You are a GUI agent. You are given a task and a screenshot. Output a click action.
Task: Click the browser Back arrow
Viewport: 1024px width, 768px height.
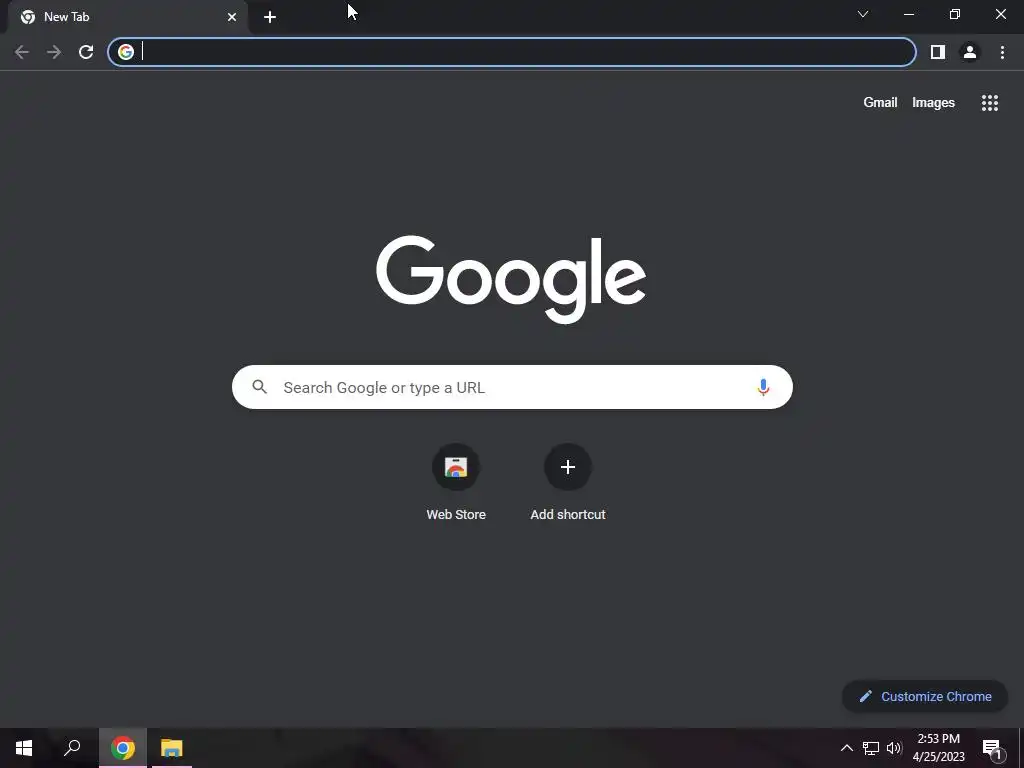point(22,52)
